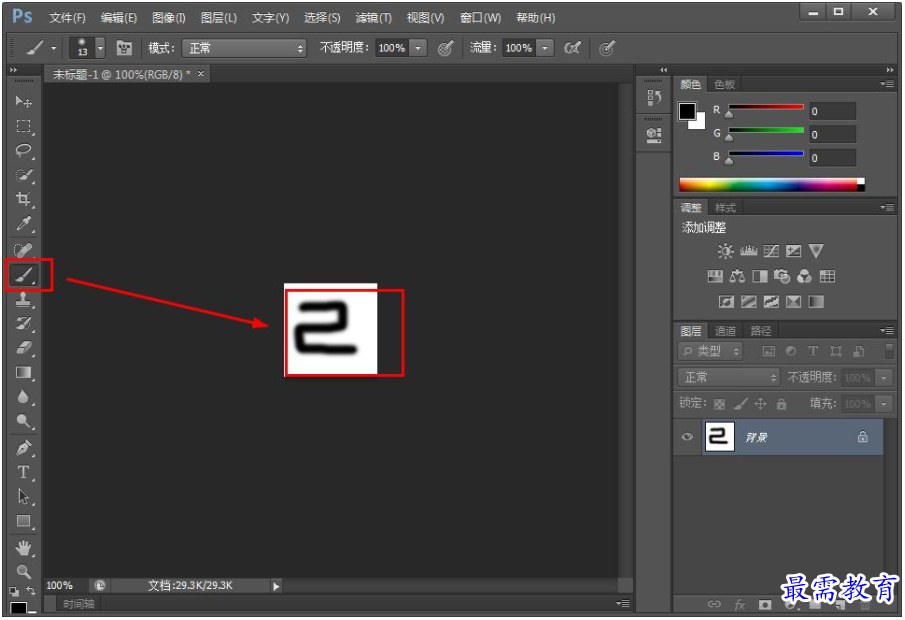
Task: Add a Levels adjustment
Action: click(x=749, y=251)
